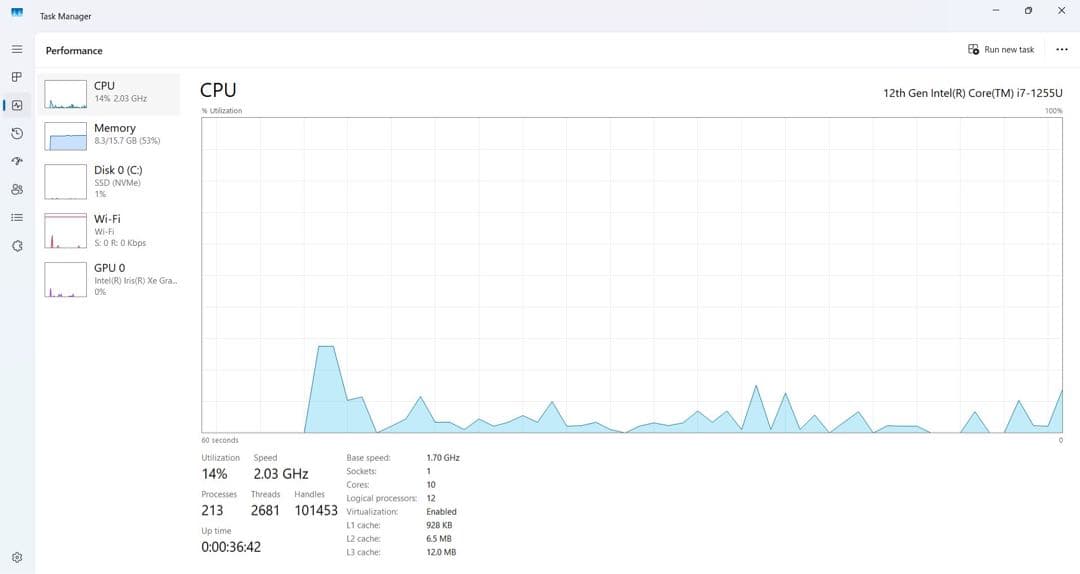The width and height of the screenshot is (1080, 574).
Task: Click the Wi-Fi mini graph thumbnail
Action: click(66, 231)
